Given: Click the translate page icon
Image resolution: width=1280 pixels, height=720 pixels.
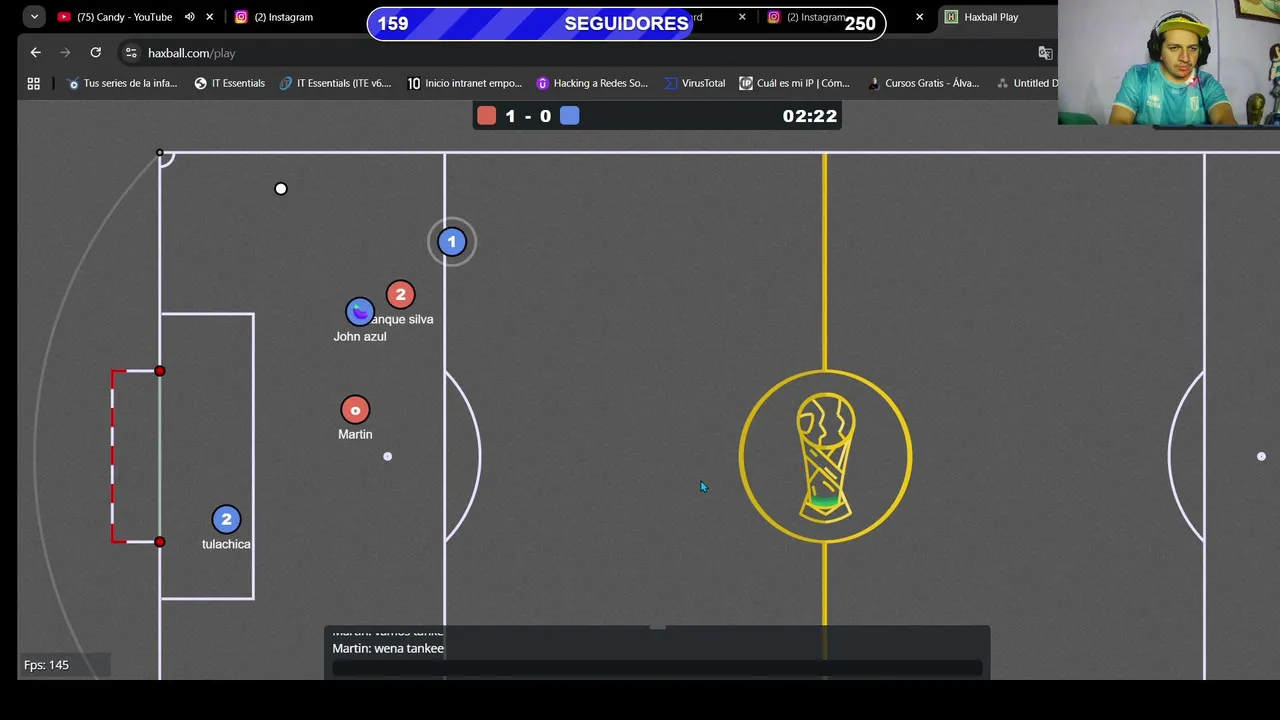Looking at the screenshot, I should (x=1045, y=53).
